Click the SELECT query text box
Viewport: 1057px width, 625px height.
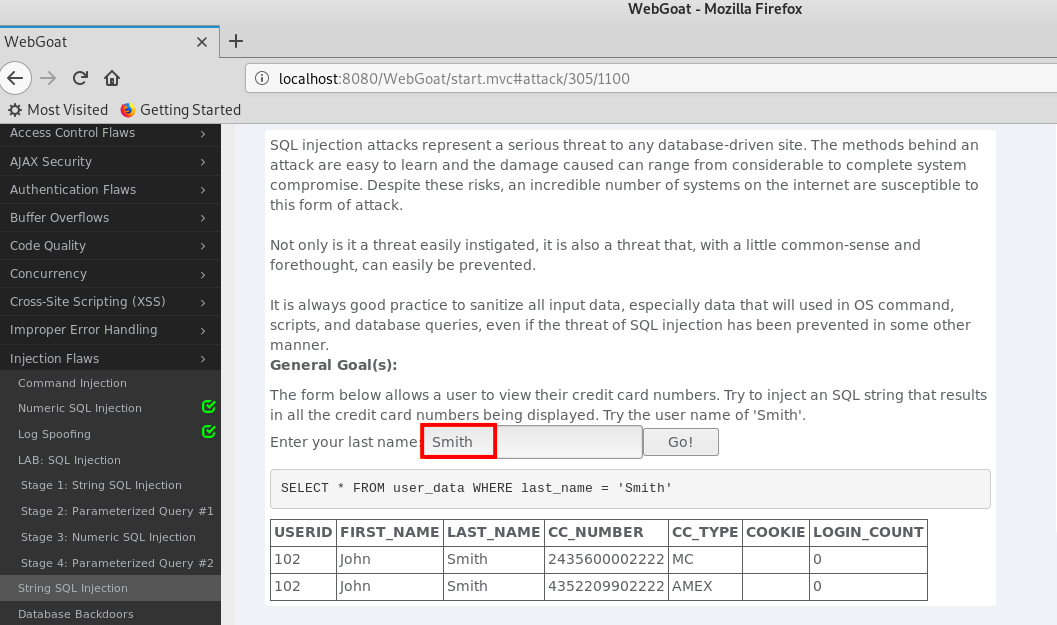[x=630, y=489]
